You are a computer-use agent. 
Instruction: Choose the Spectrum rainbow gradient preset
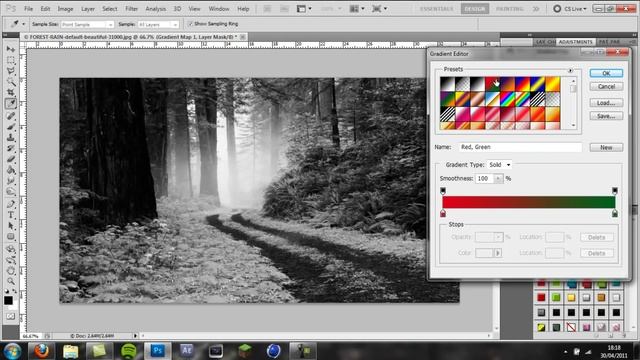[x=507, y=98]
